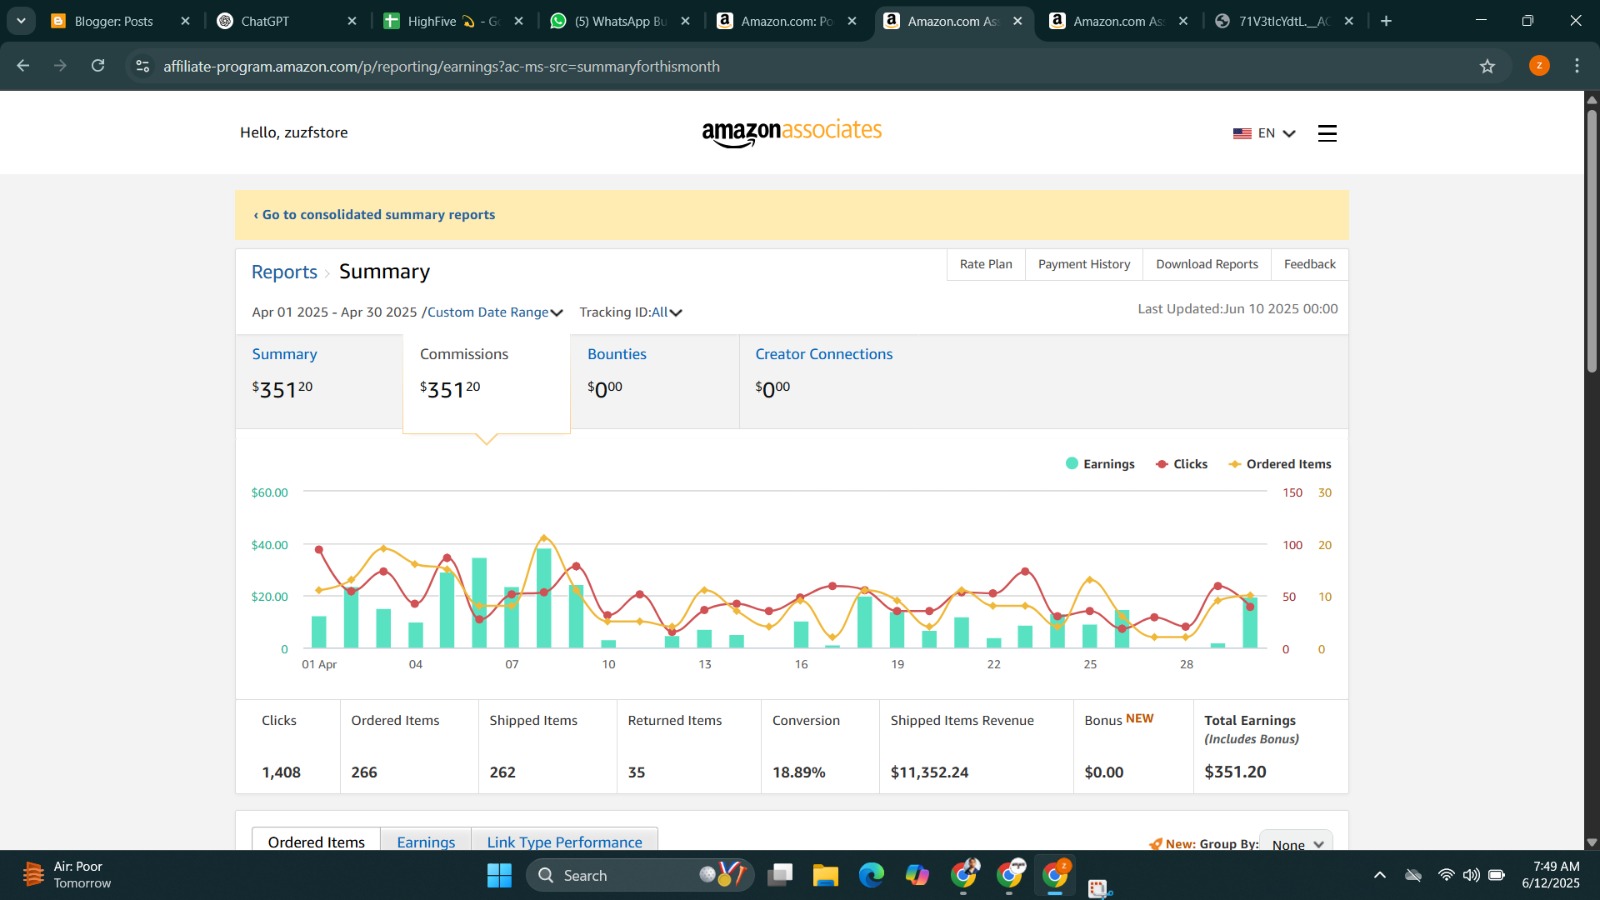Open the EN language selector
1600x900 pixels.
pyautogui.click(x=1265, y=133)
